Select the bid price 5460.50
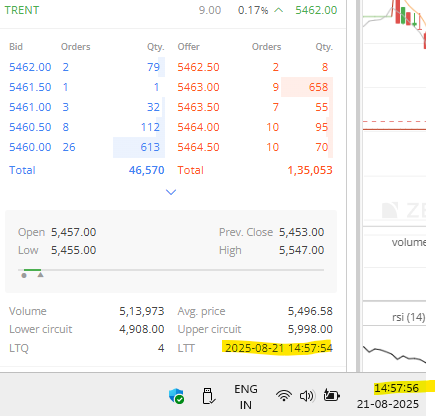436x416 pixels. [x=30, y=127]
